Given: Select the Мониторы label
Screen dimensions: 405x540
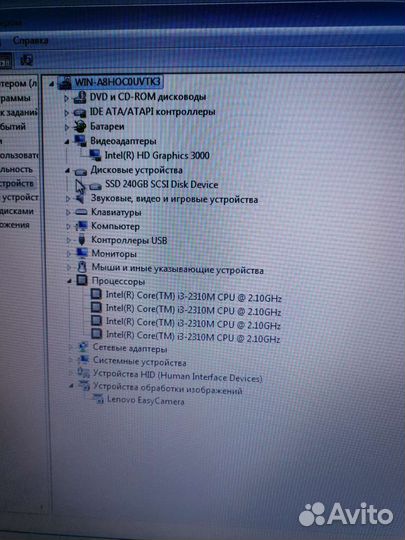Looking at the screenshot, I should [x=114, y=254].
